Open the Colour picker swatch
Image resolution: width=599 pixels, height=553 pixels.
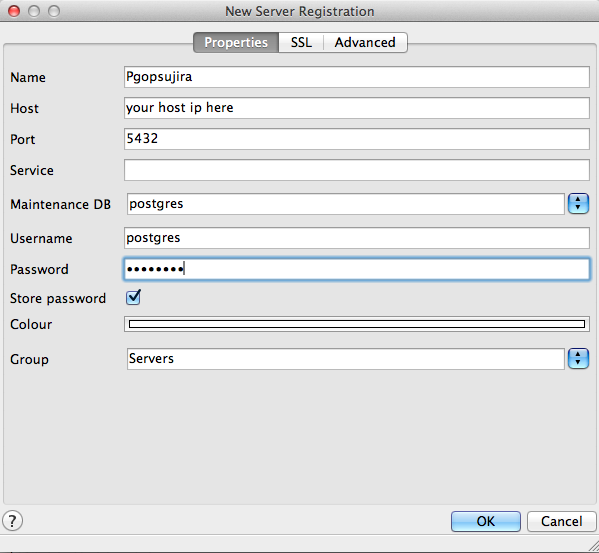pos(357,324)
